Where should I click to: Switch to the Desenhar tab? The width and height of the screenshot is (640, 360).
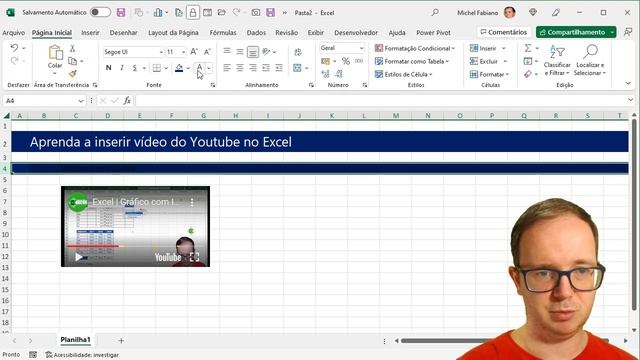(123, 33)
